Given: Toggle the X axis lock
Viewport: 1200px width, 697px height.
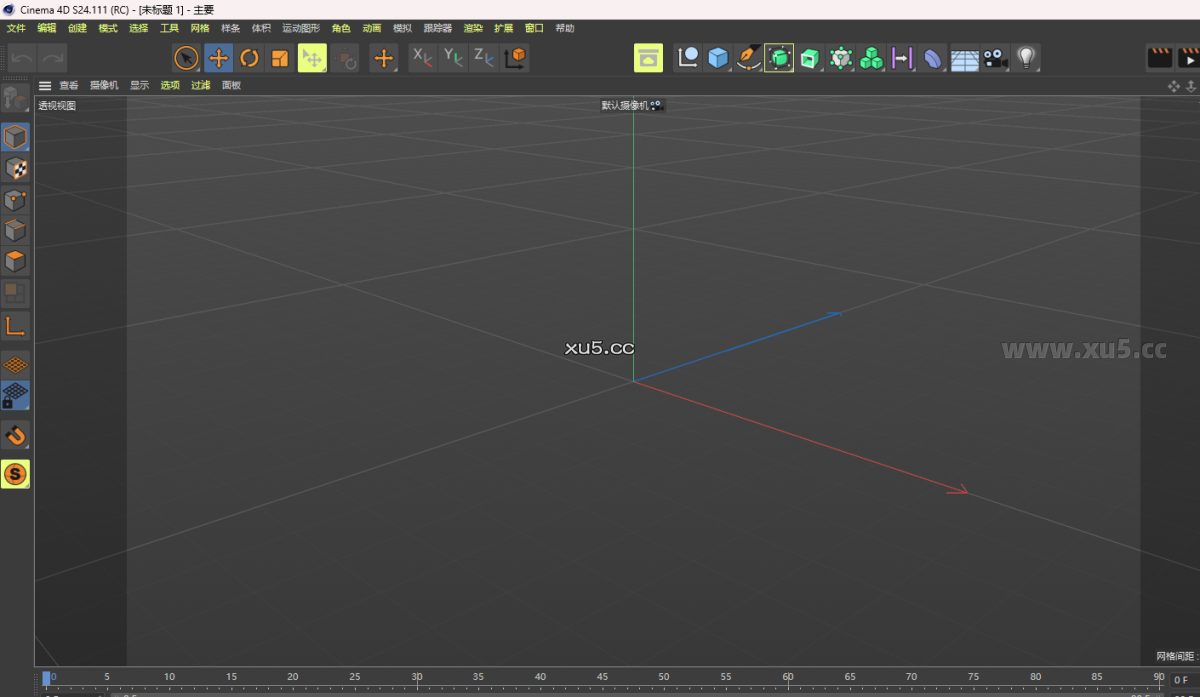Looking at the screenshot, I should [421, 58].
